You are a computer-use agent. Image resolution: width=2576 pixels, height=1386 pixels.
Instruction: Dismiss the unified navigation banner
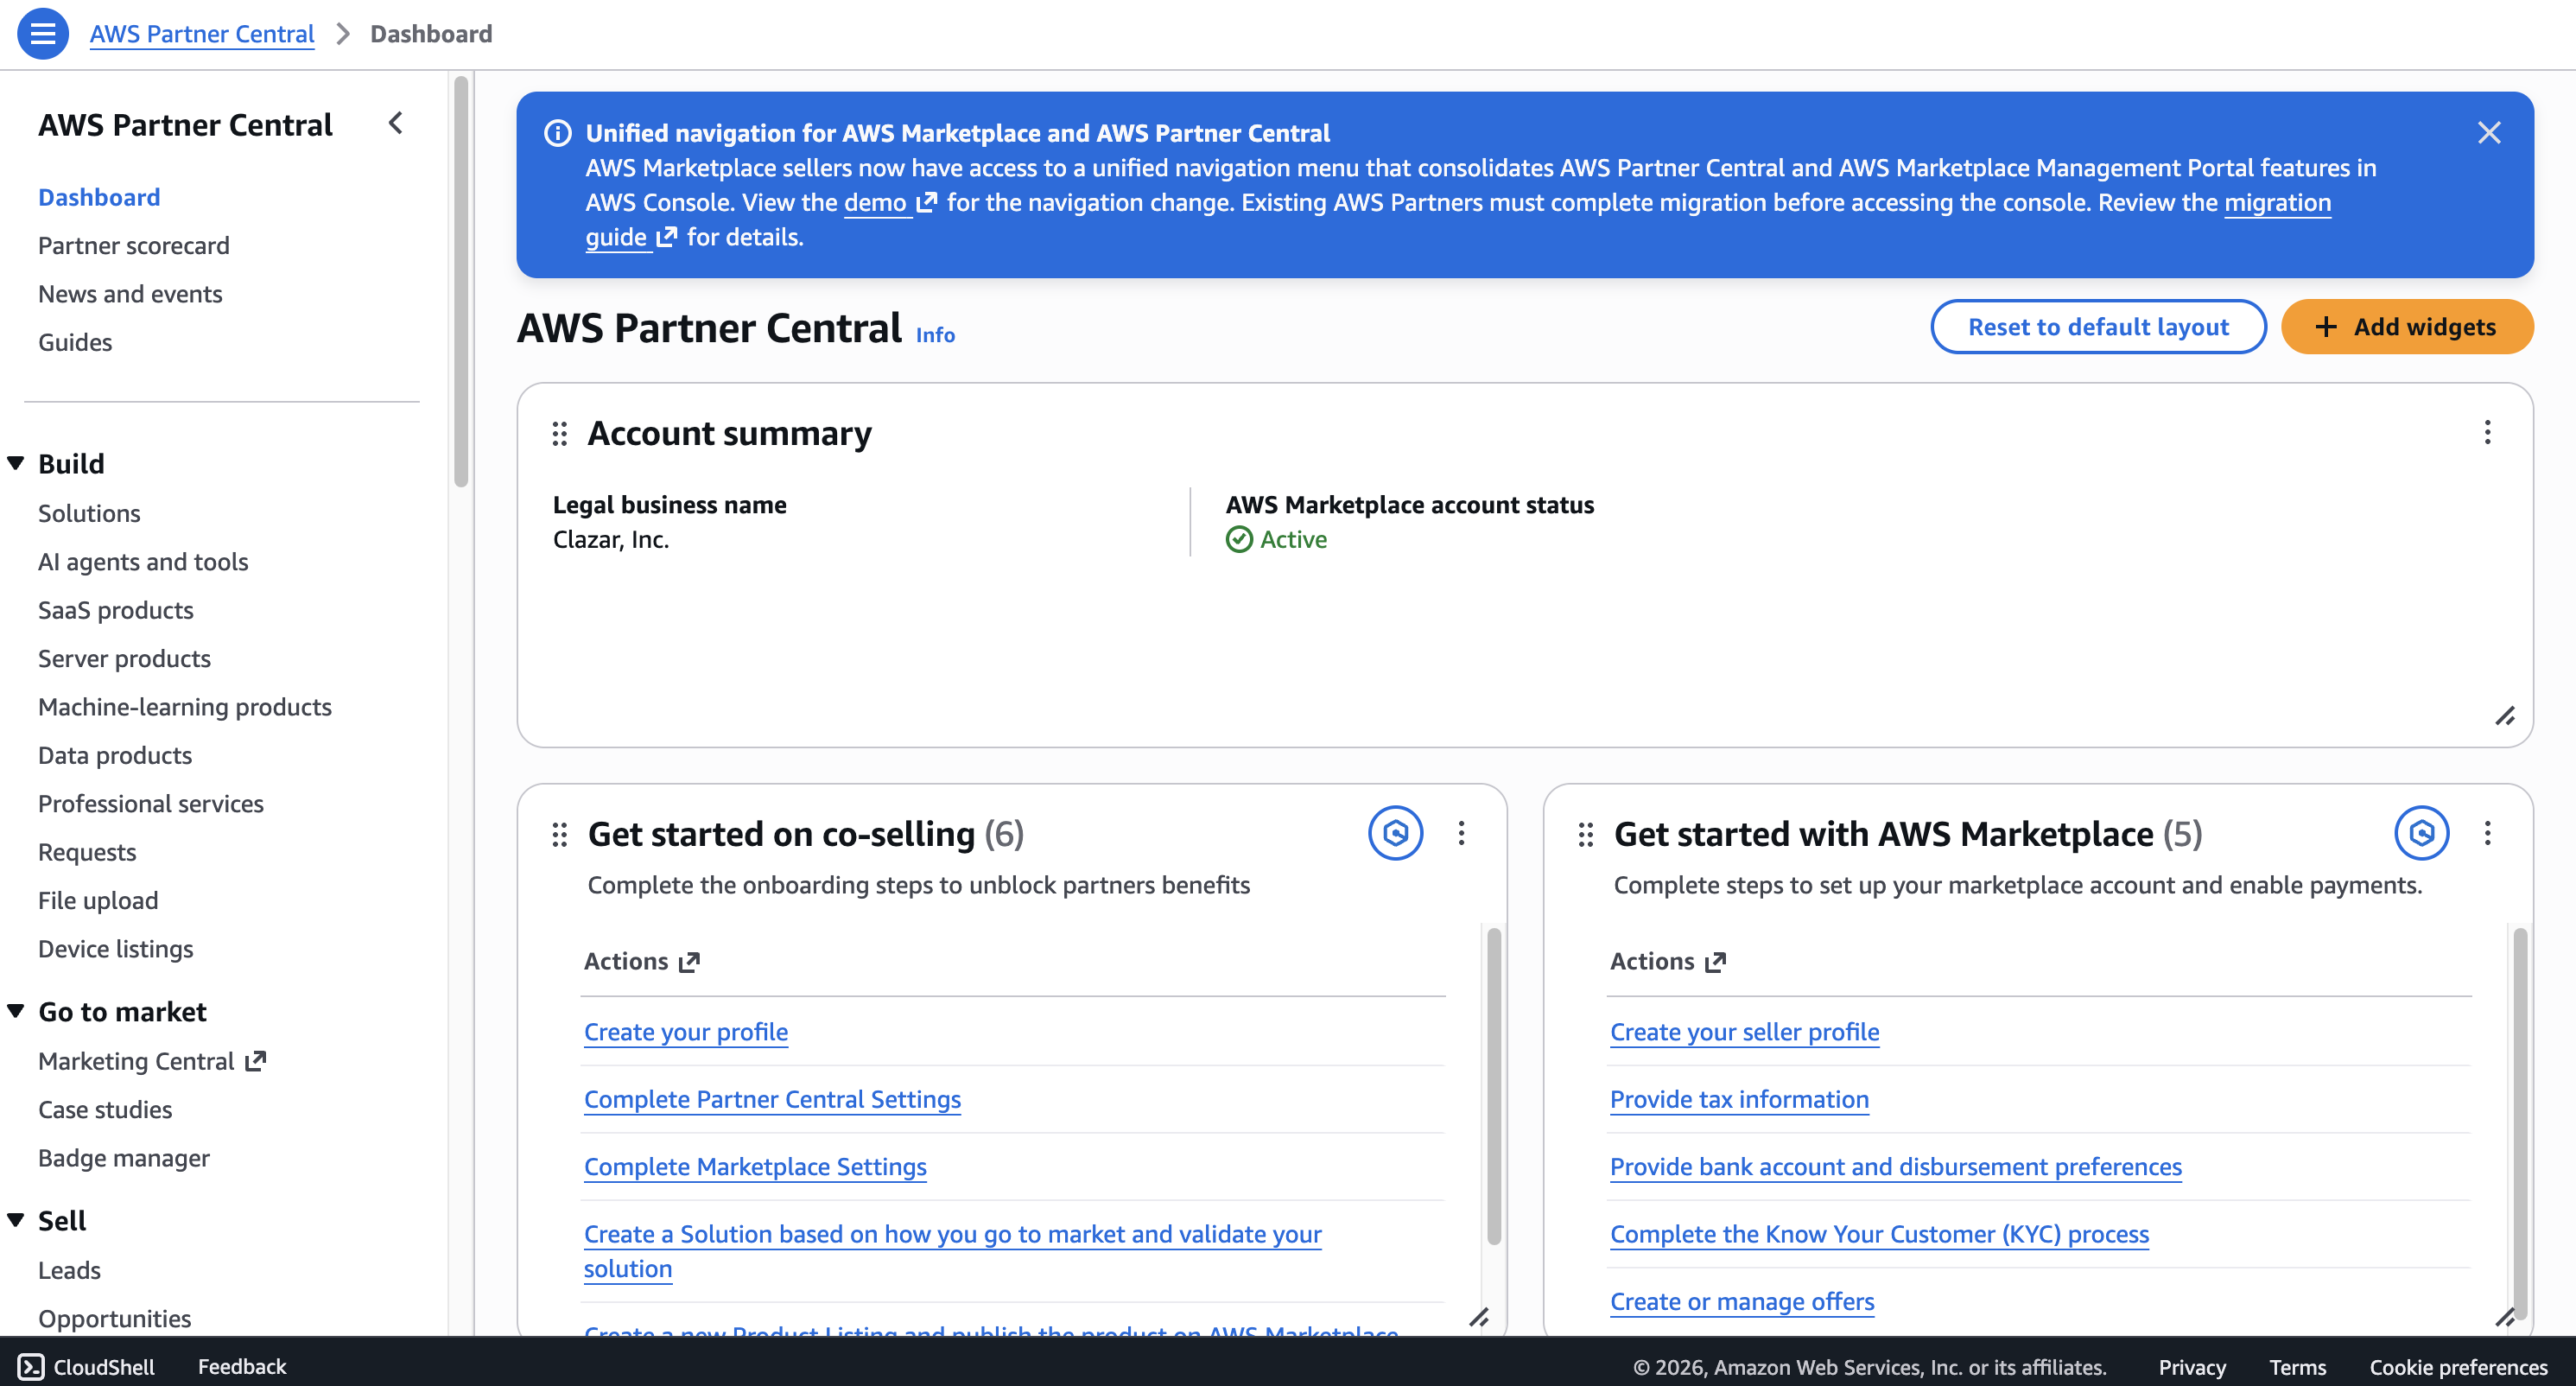(x=2489, y=133)
